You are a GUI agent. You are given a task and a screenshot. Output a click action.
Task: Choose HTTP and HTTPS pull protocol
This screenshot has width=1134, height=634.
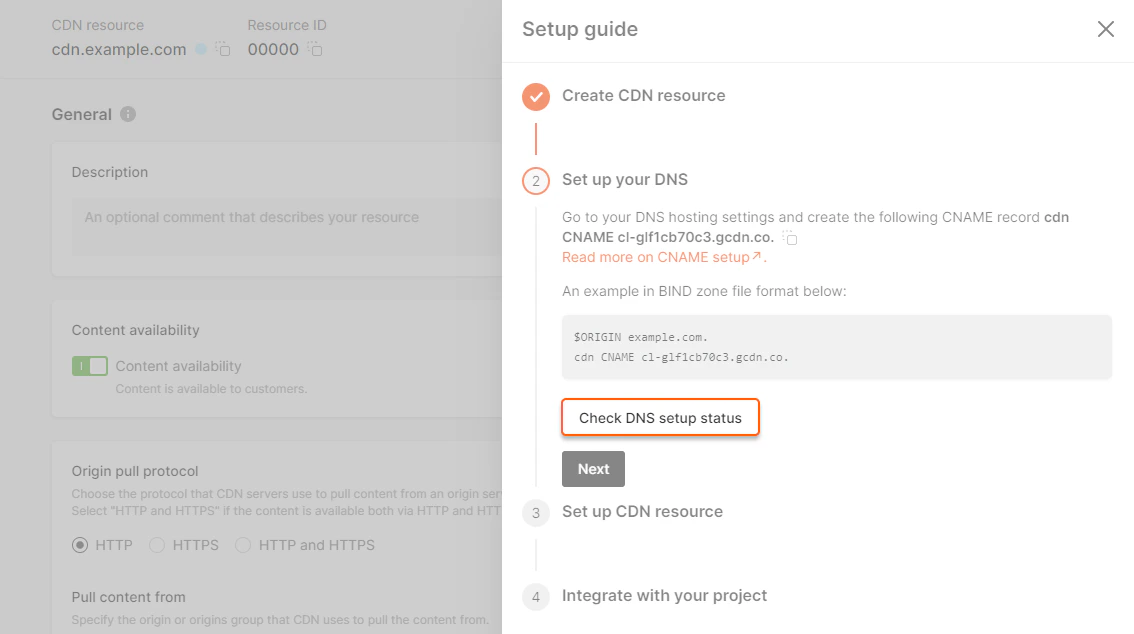click(x=243, y=545)
